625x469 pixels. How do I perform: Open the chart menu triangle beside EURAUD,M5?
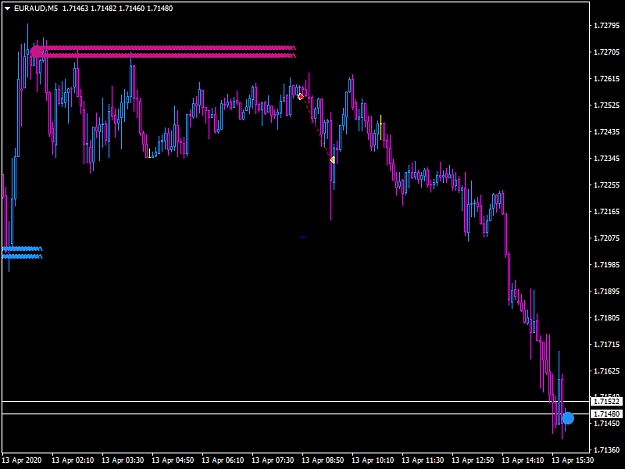(7, 8)
